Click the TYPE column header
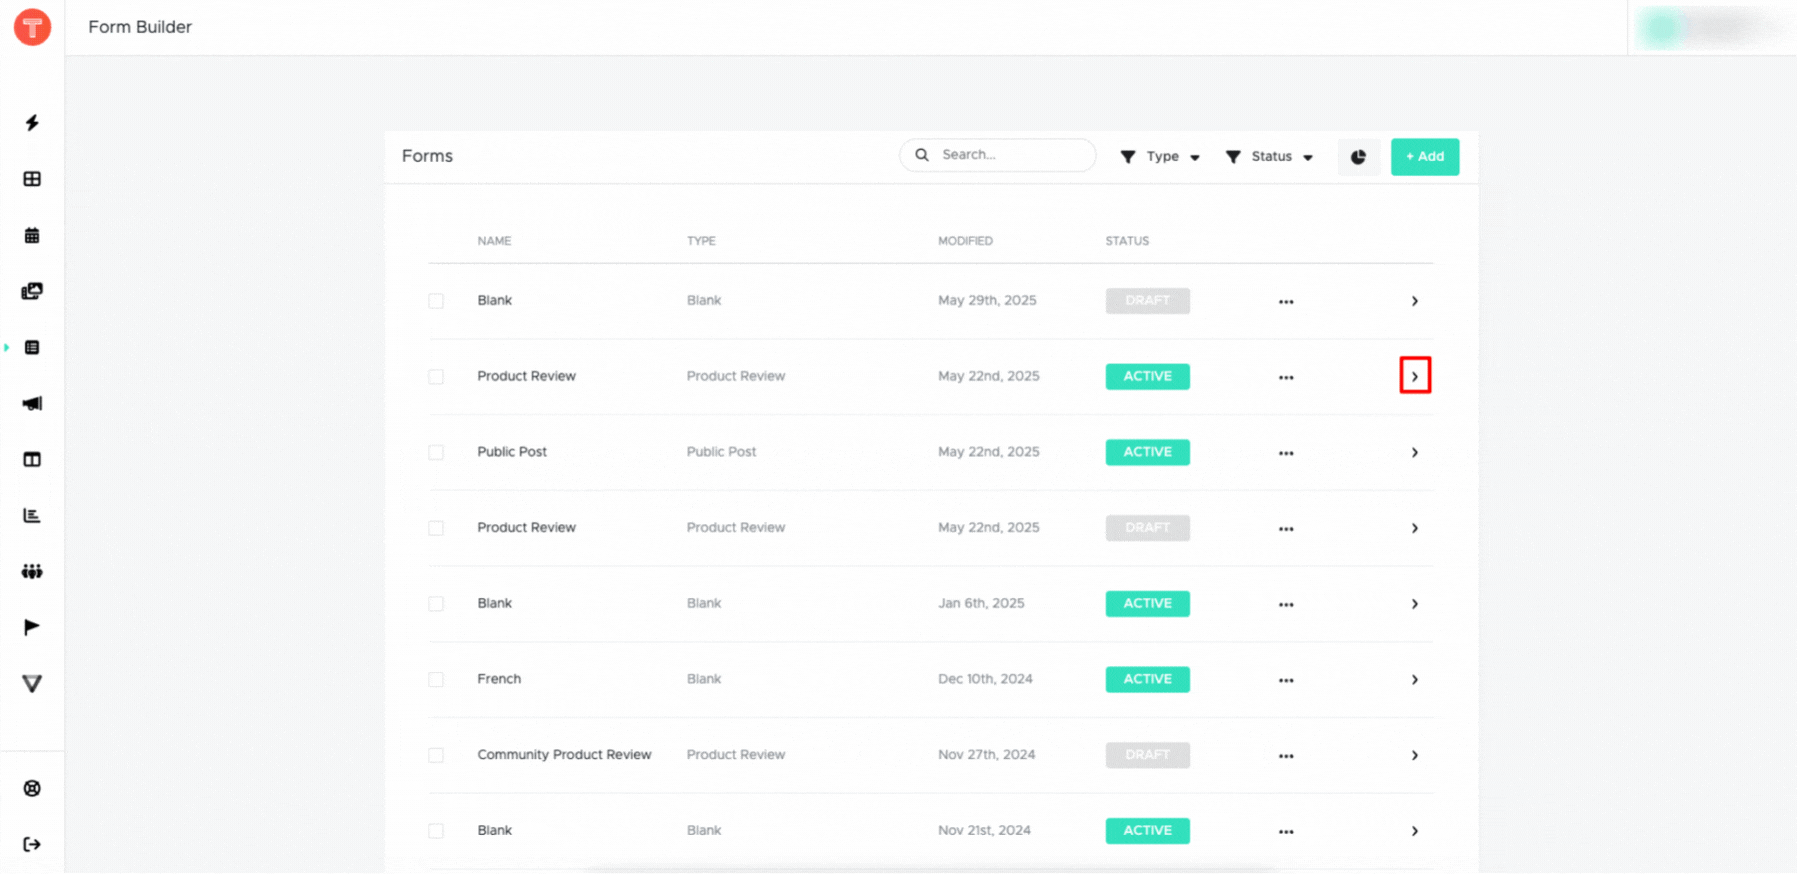1797x874 pixels. 701,241
